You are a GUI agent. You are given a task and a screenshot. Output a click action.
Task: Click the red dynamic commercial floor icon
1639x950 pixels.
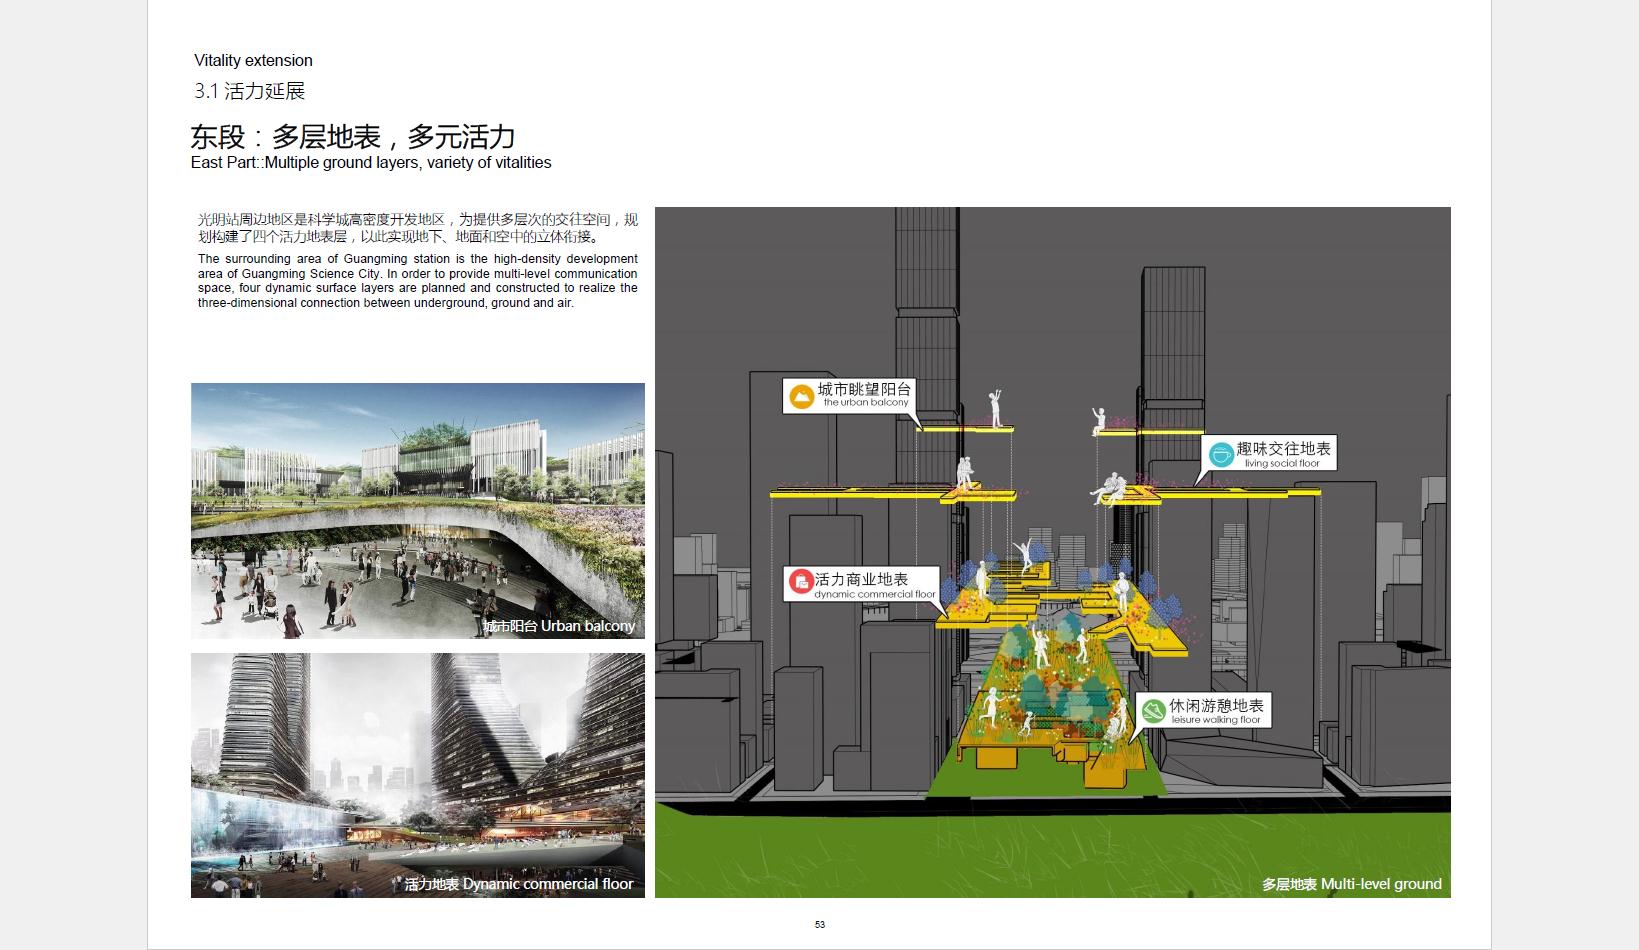(x=801, y=582)
